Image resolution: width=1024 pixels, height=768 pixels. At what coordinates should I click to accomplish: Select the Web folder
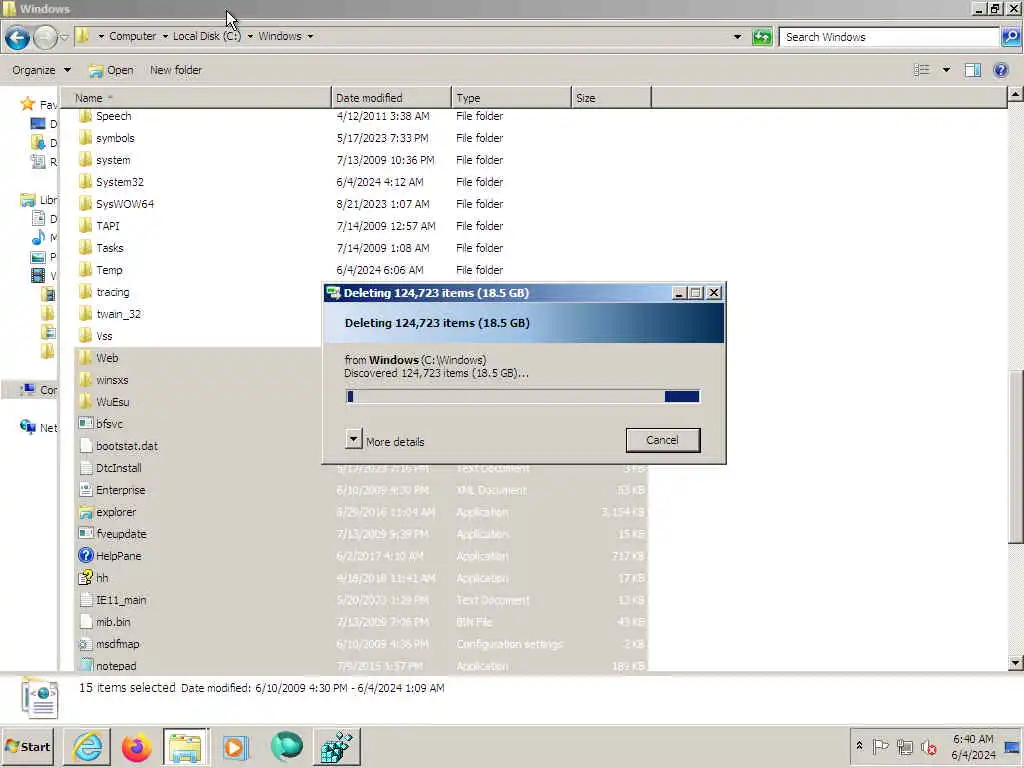(x=107, y=359)
